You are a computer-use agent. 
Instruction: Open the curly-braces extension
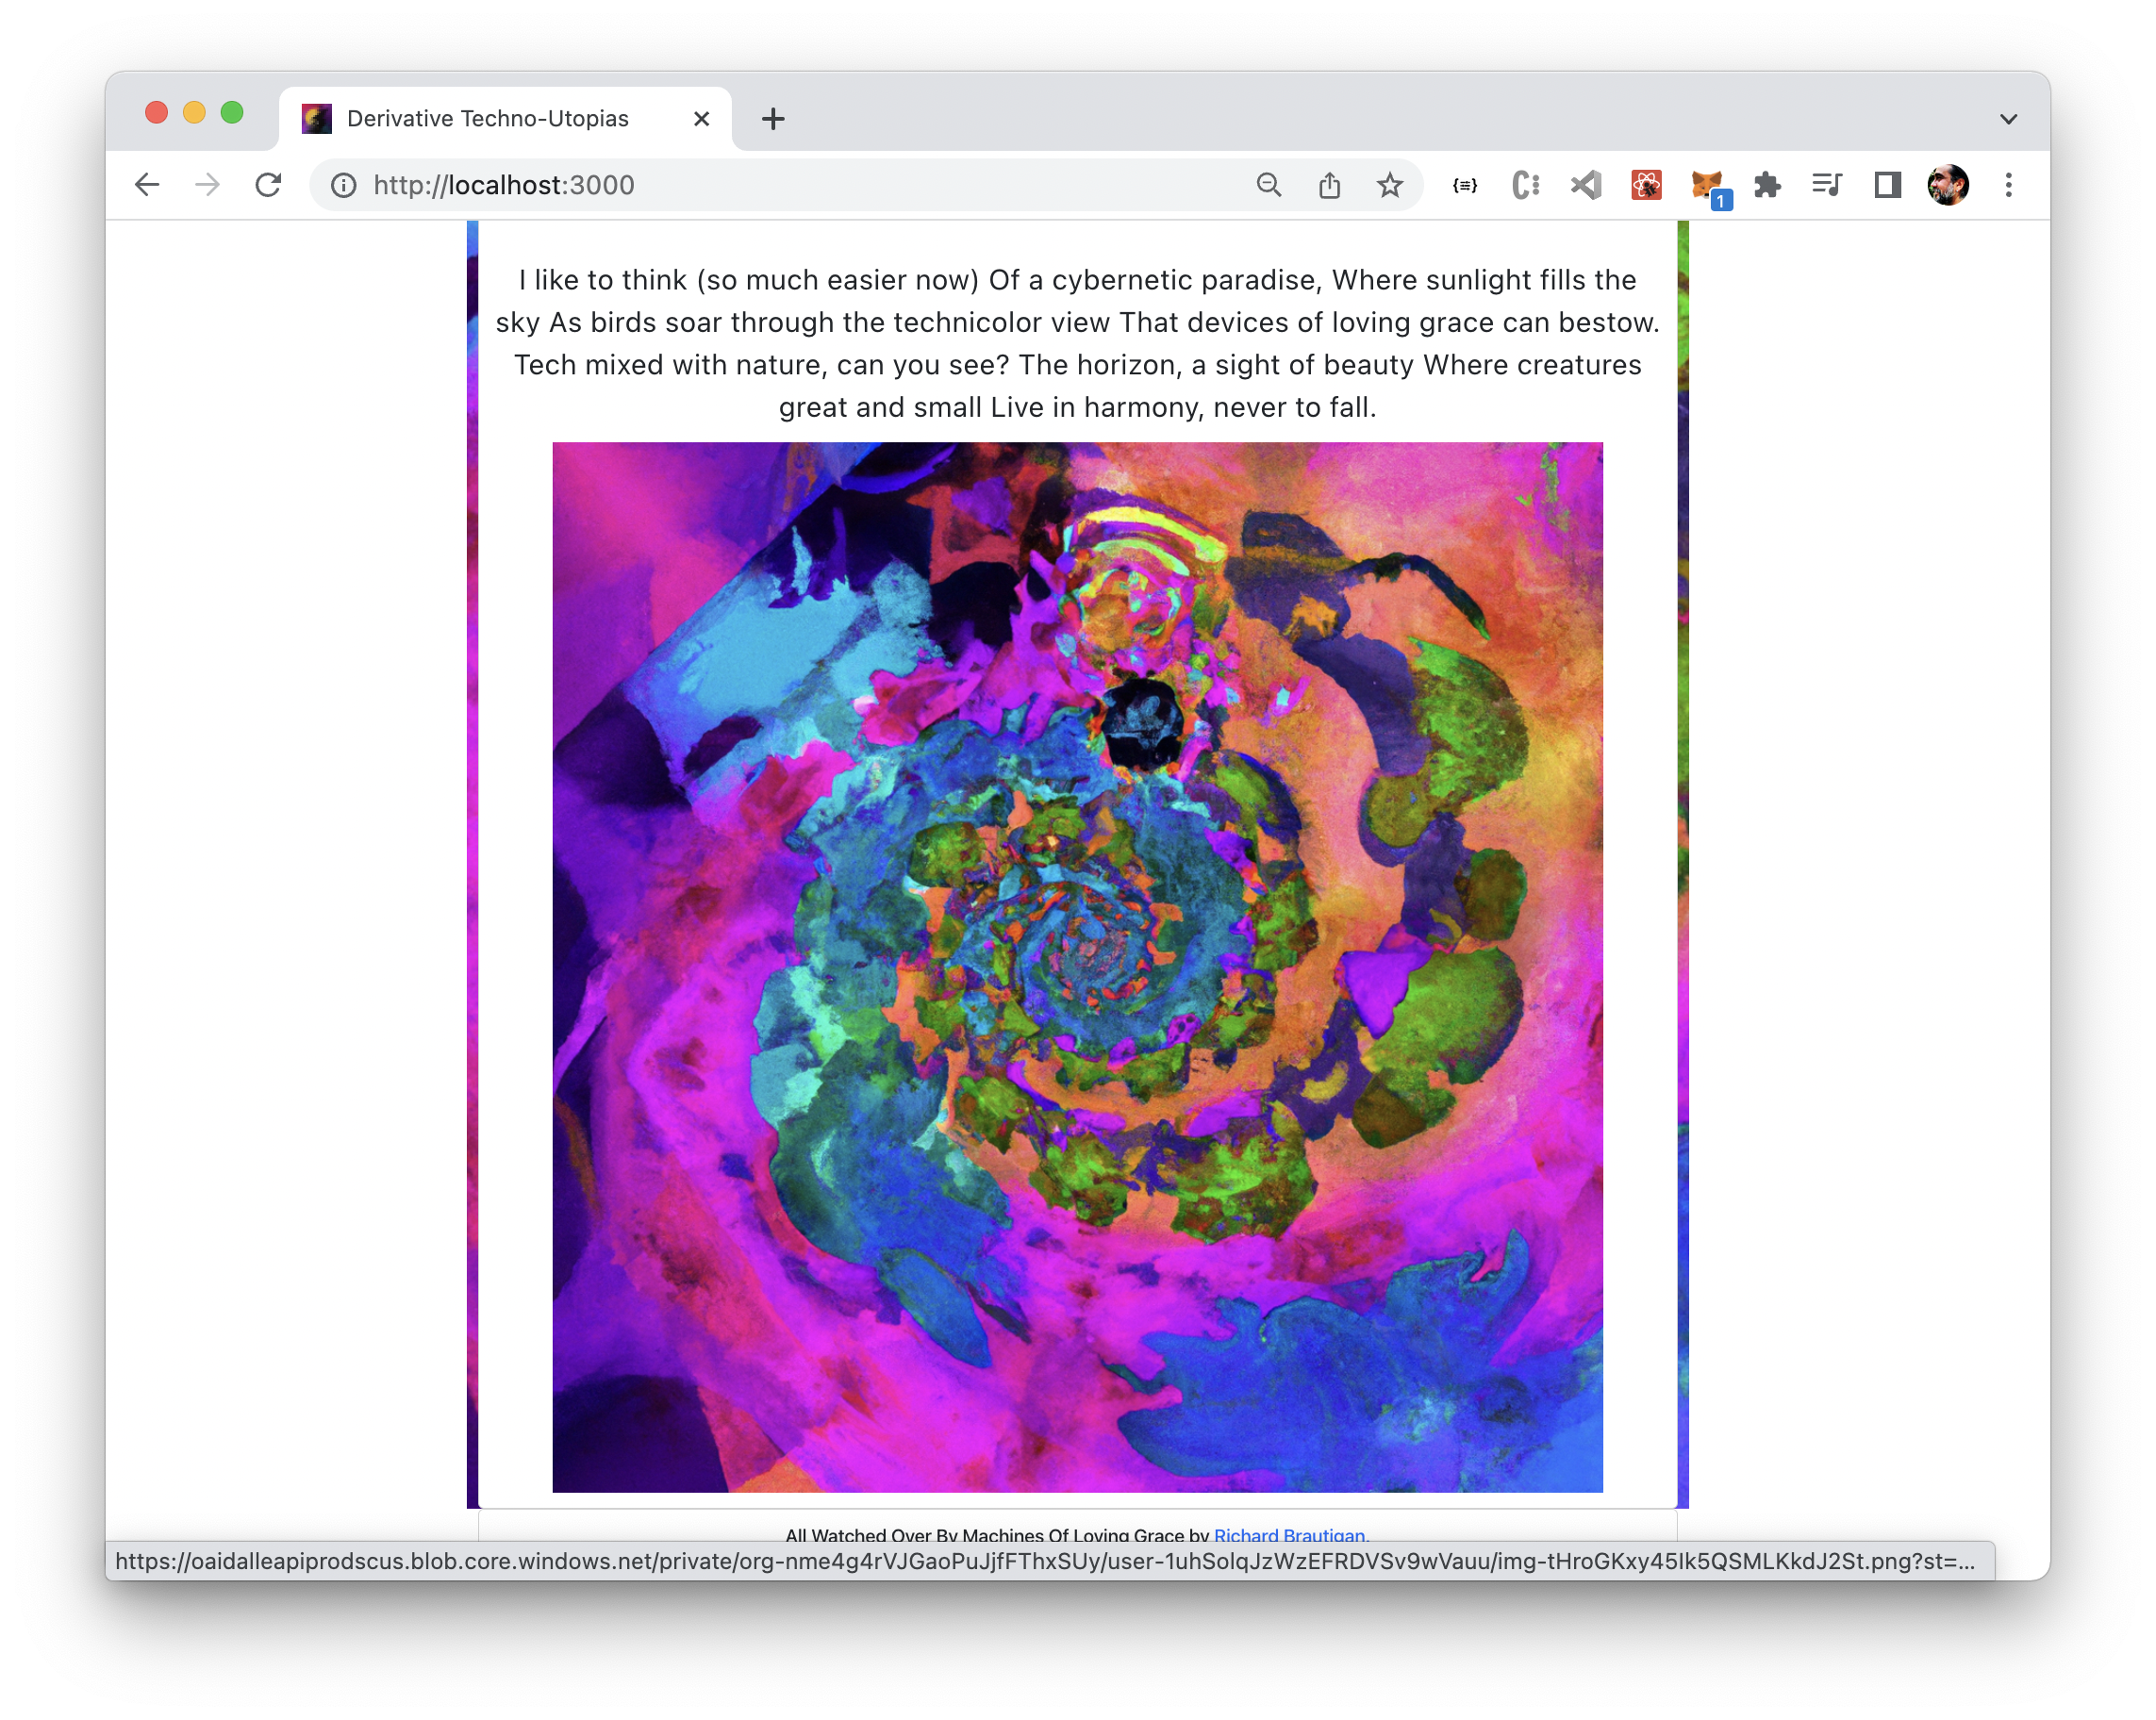pos(1465,185)
